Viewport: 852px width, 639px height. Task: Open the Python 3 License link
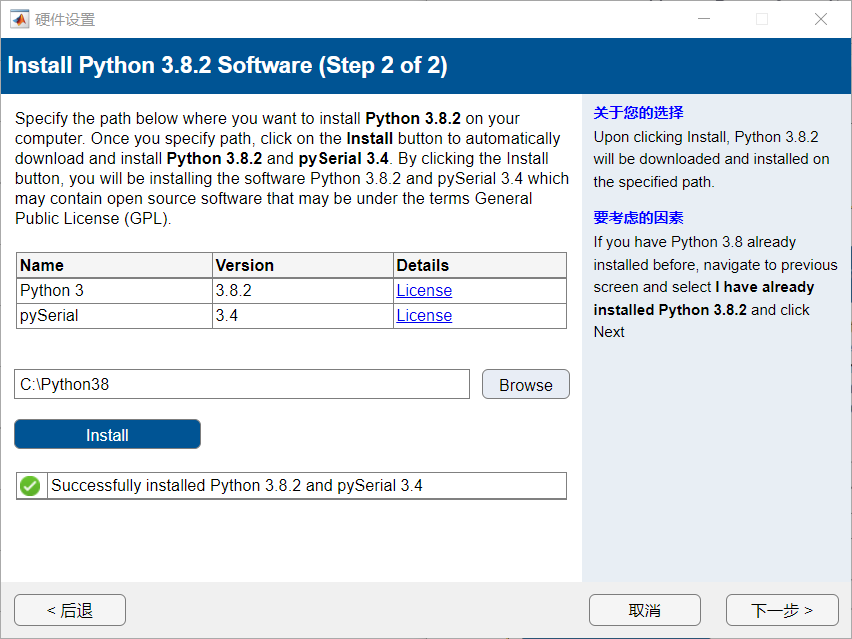click(x=424, y=291)
